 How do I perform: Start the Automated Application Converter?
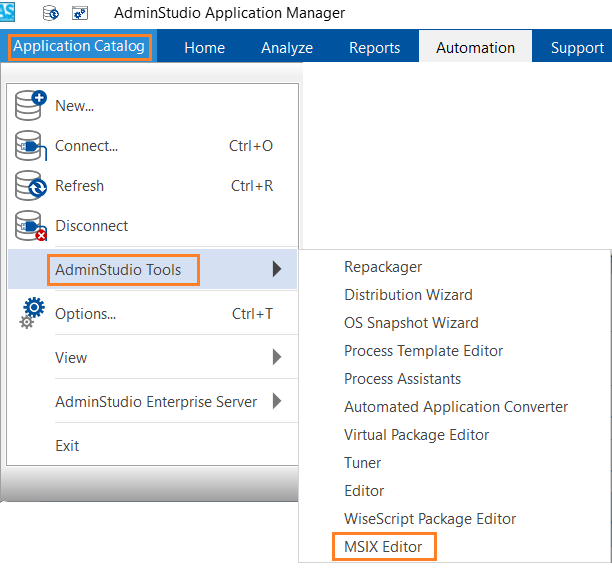[x=456, y=407]
